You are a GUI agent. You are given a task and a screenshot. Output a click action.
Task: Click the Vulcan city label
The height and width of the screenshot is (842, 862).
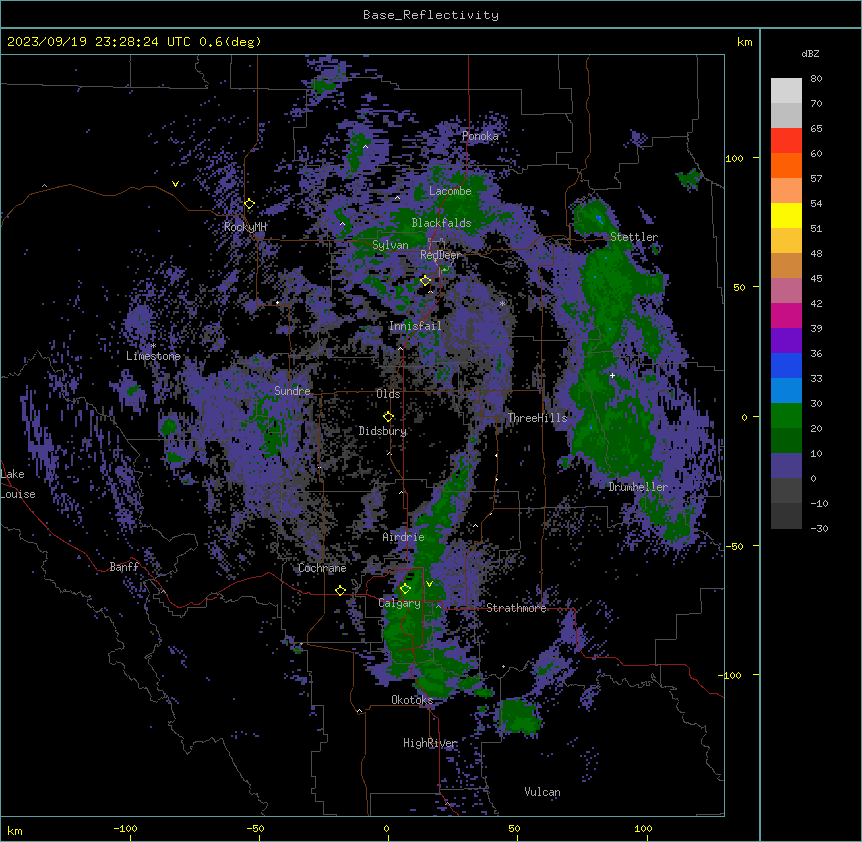pos(542,792)
